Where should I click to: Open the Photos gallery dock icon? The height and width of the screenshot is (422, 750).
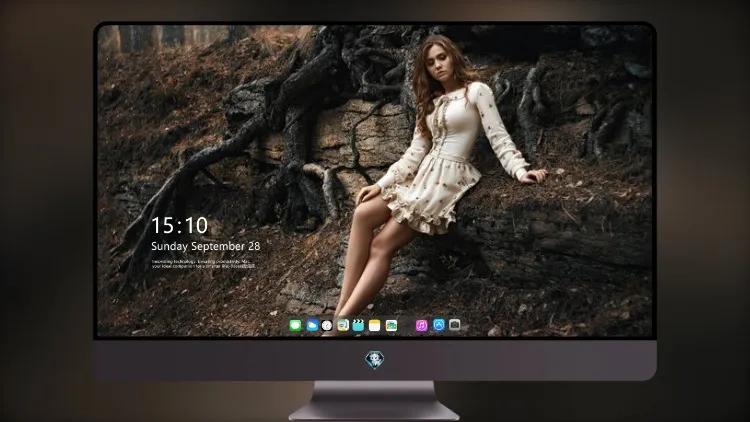click(391, 325)
